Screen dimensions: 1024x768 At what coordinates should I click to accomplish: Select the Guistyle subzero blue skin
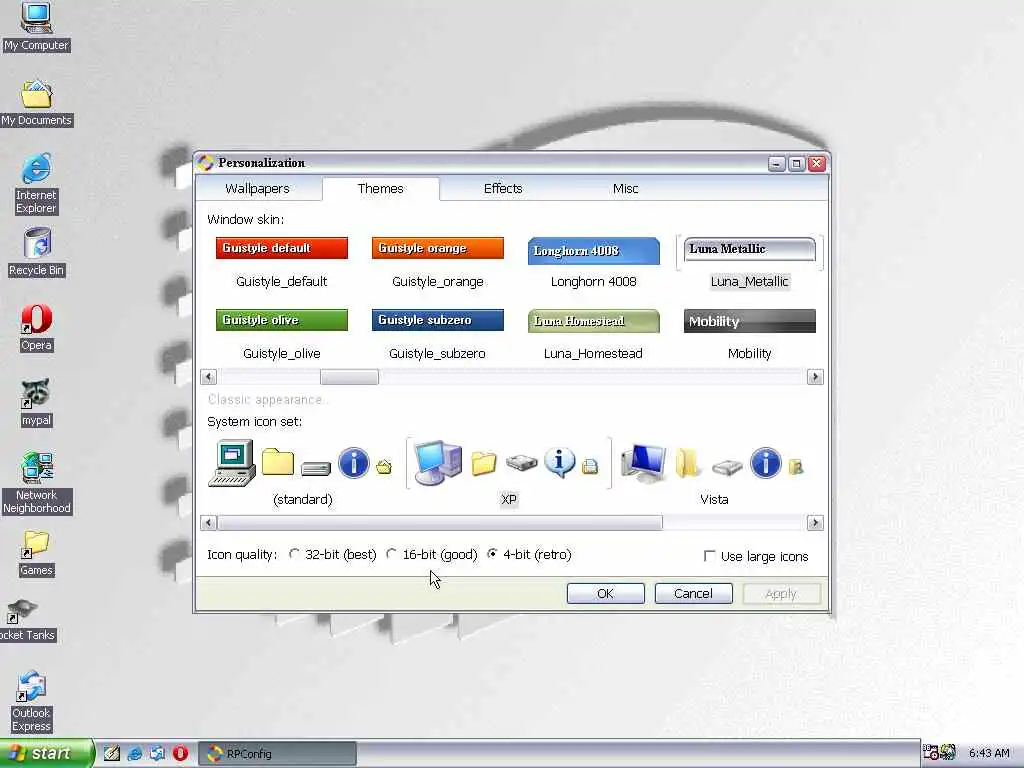pyautogui.click(x=438, y=320)
